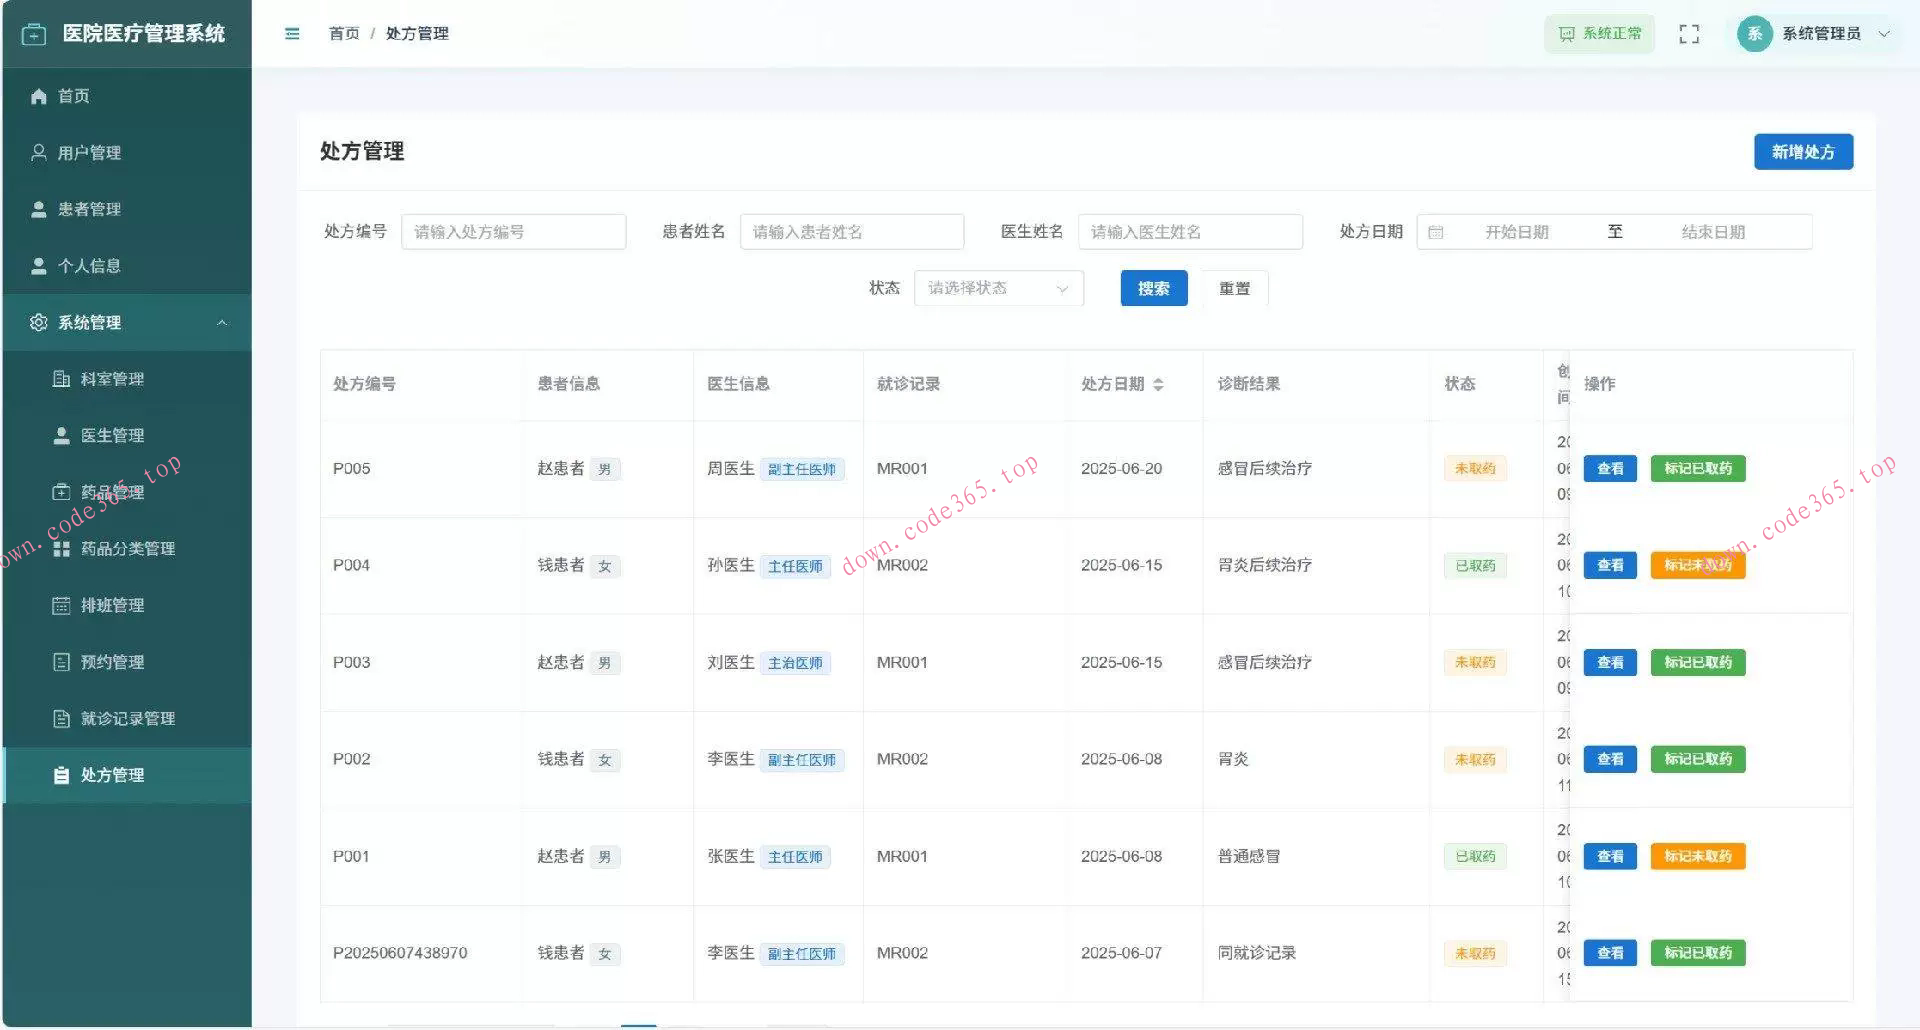Open the 状态 status dropdown

pos(997,288)
